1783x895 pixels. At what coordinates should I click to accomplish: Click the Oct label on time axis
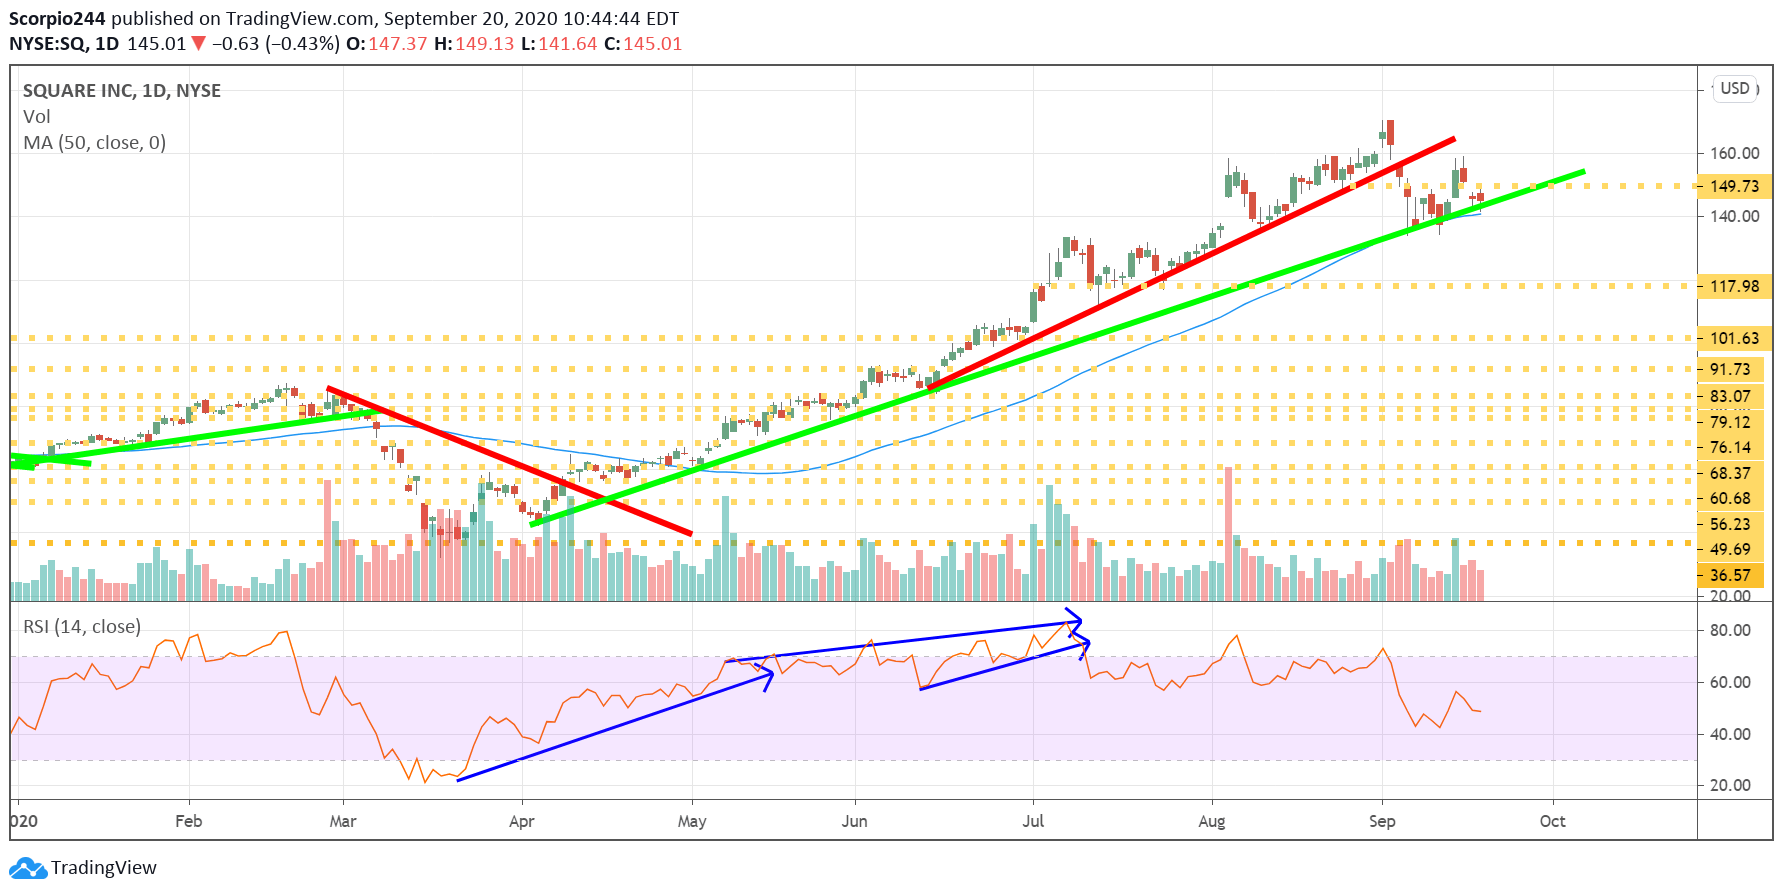[x=1553, y=822]
